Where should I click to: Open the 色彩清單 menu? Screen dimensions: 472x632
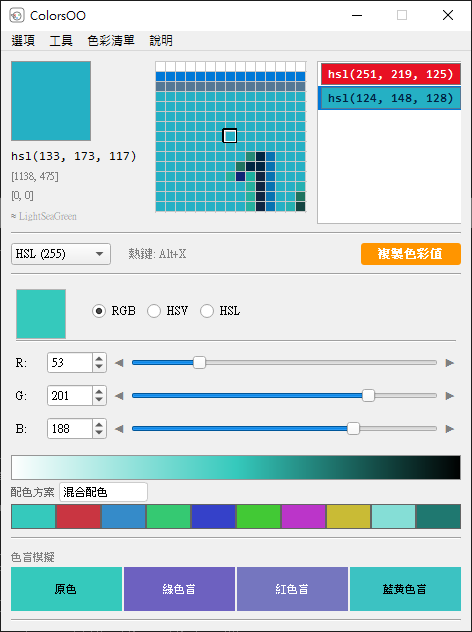[111, 40]
